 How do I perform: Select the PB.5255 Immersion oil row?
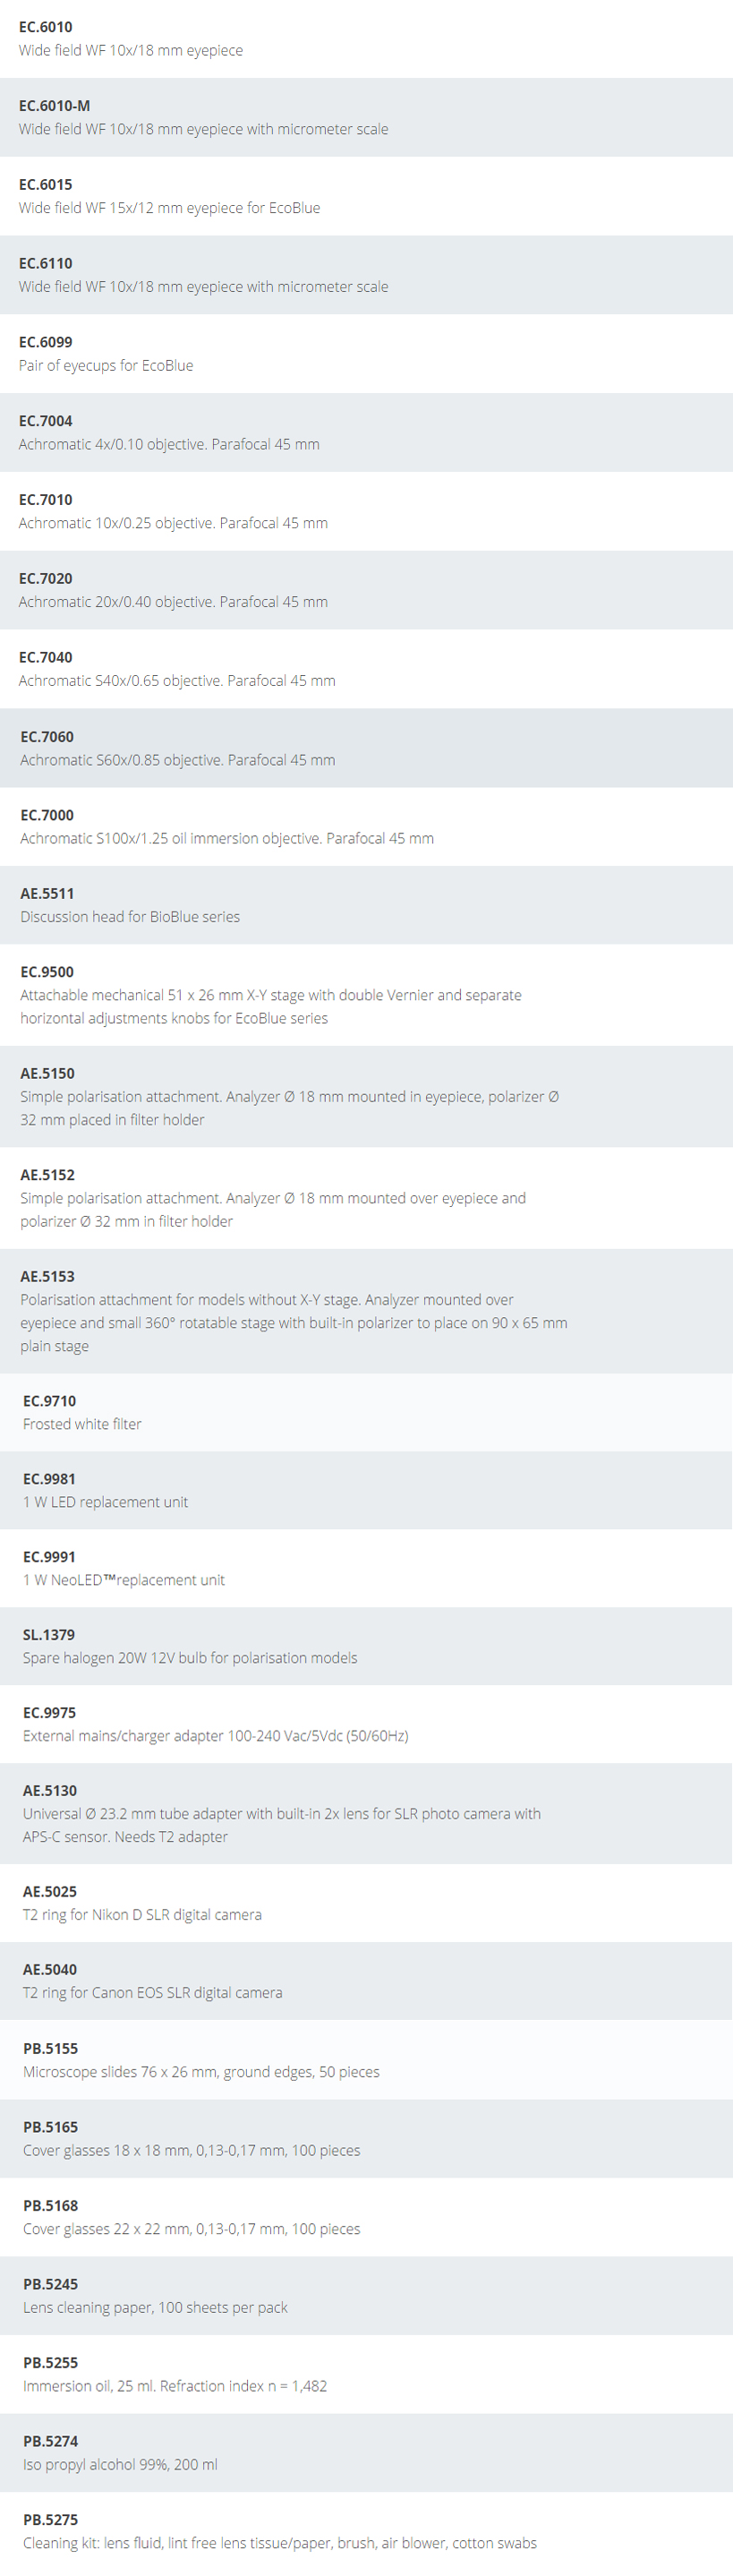366,2374
